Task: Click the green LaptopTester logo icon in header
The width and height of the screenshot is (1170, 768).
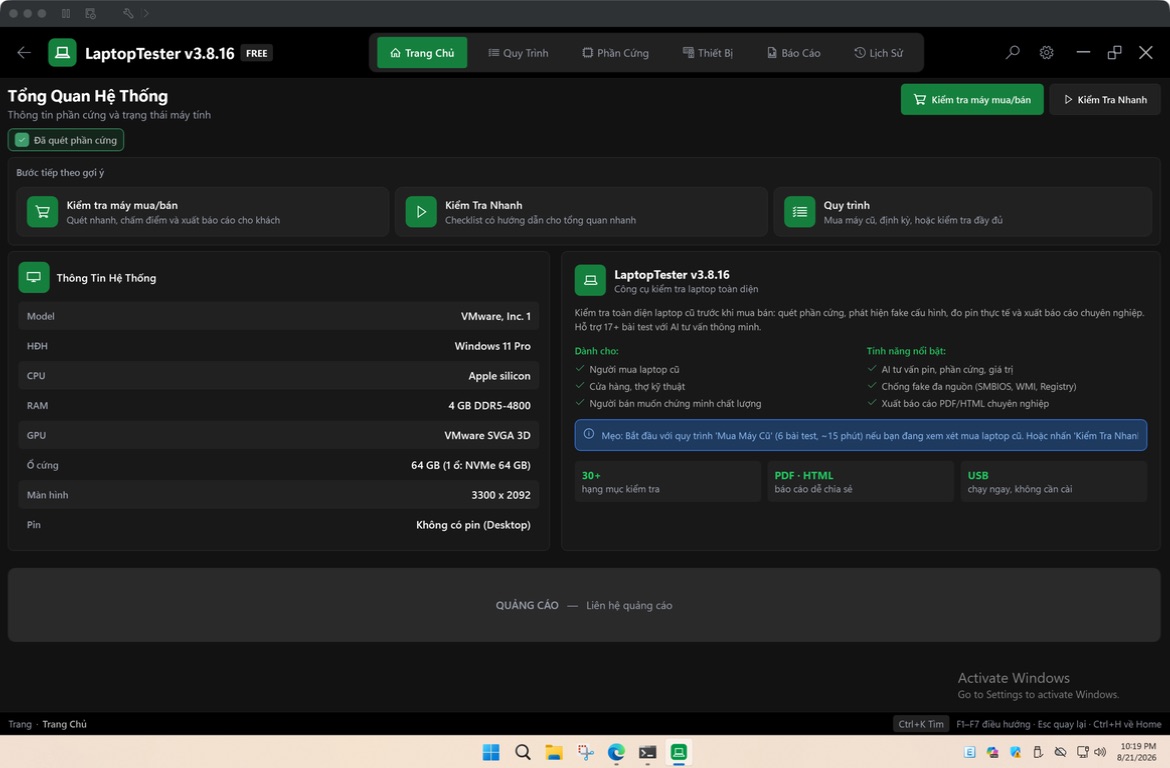Action: click(63, 53)
